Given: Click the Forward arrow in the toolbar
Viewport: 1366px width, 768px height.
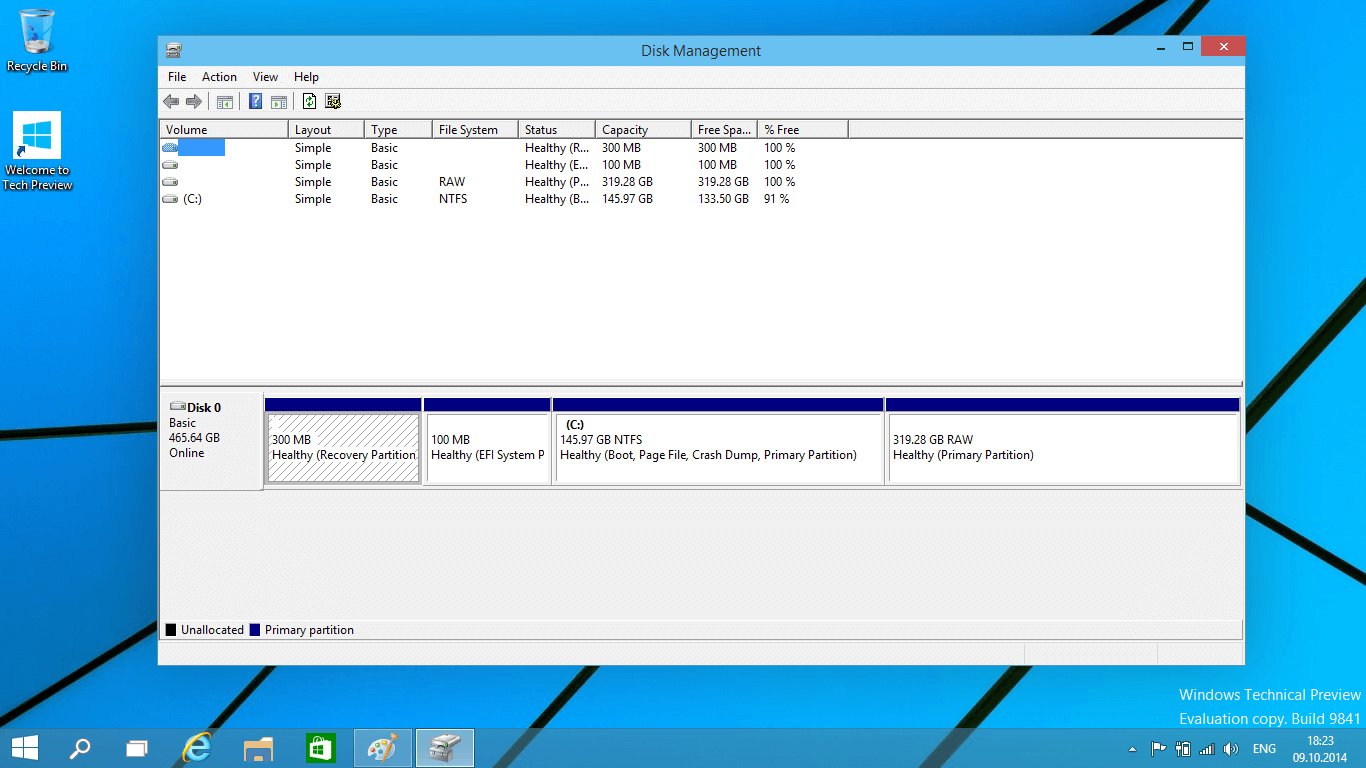Looking at the screenshot, I should [194, 101].
